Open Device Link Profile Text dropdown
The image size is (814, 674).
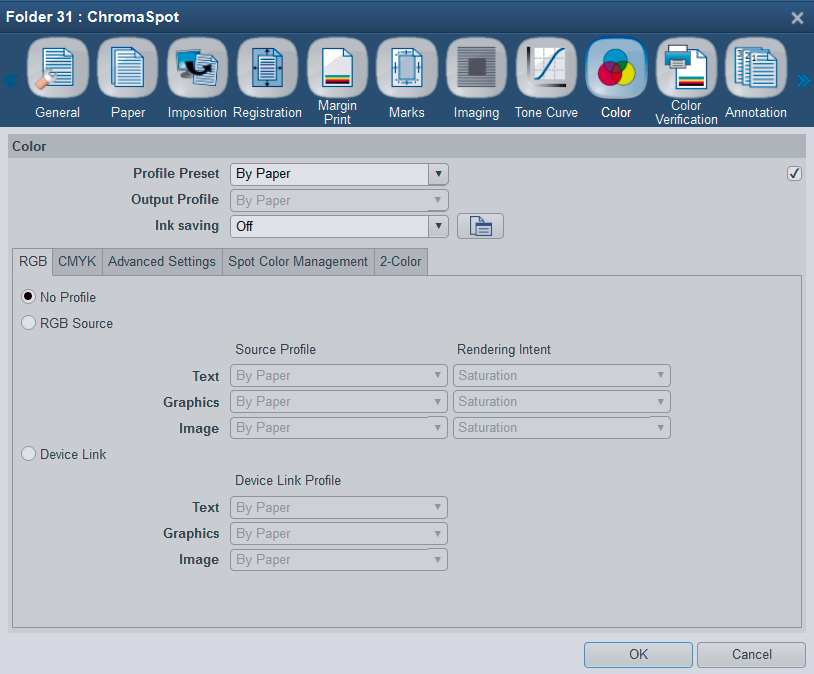(x=338, y=507)
